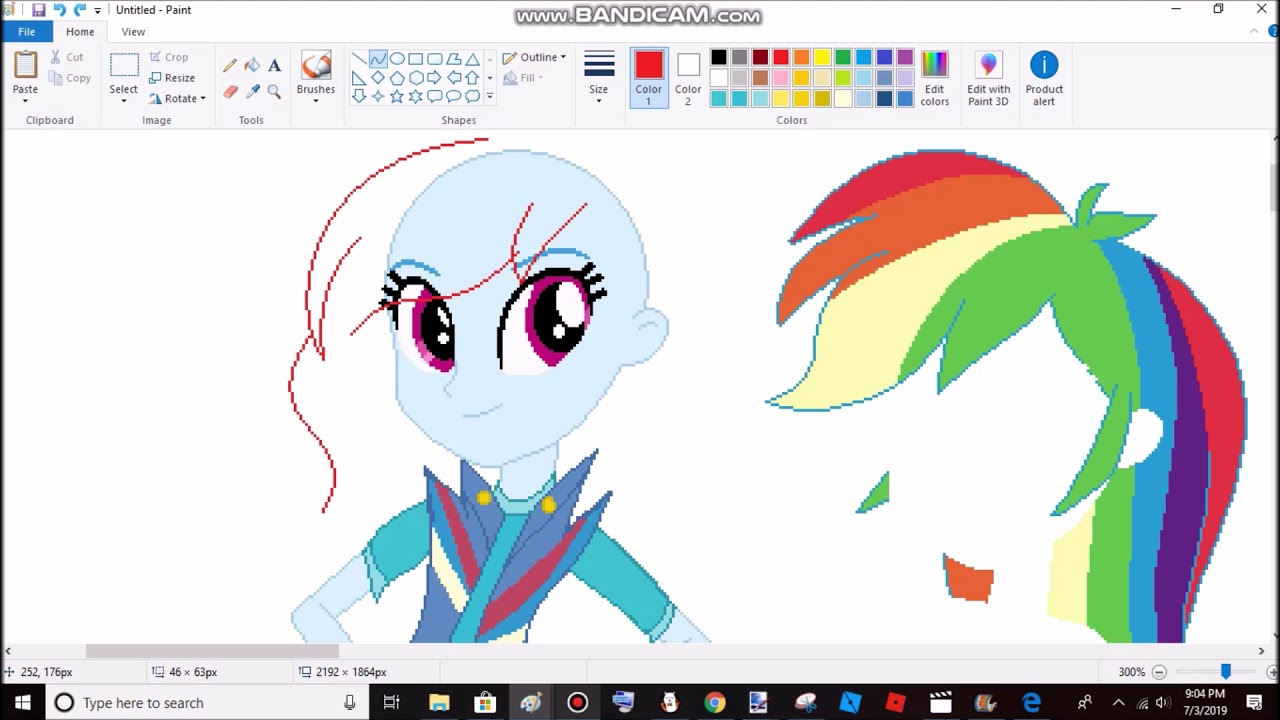Open Customize Quick Access Toolbar arrow
Image resolution: width=1280 pixels, height=720 pixels.
[x=98, y=10]
